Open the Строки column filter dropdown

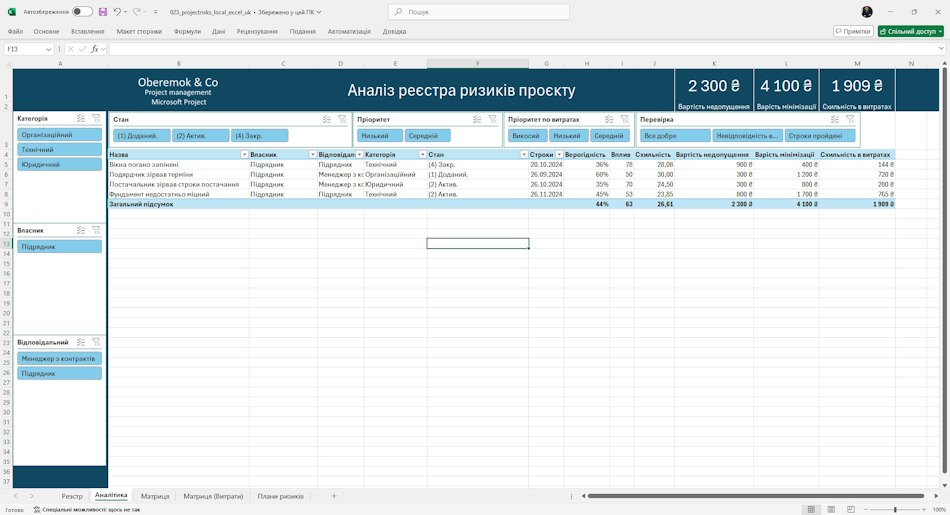pyautogui.click(x=559, y=154)
